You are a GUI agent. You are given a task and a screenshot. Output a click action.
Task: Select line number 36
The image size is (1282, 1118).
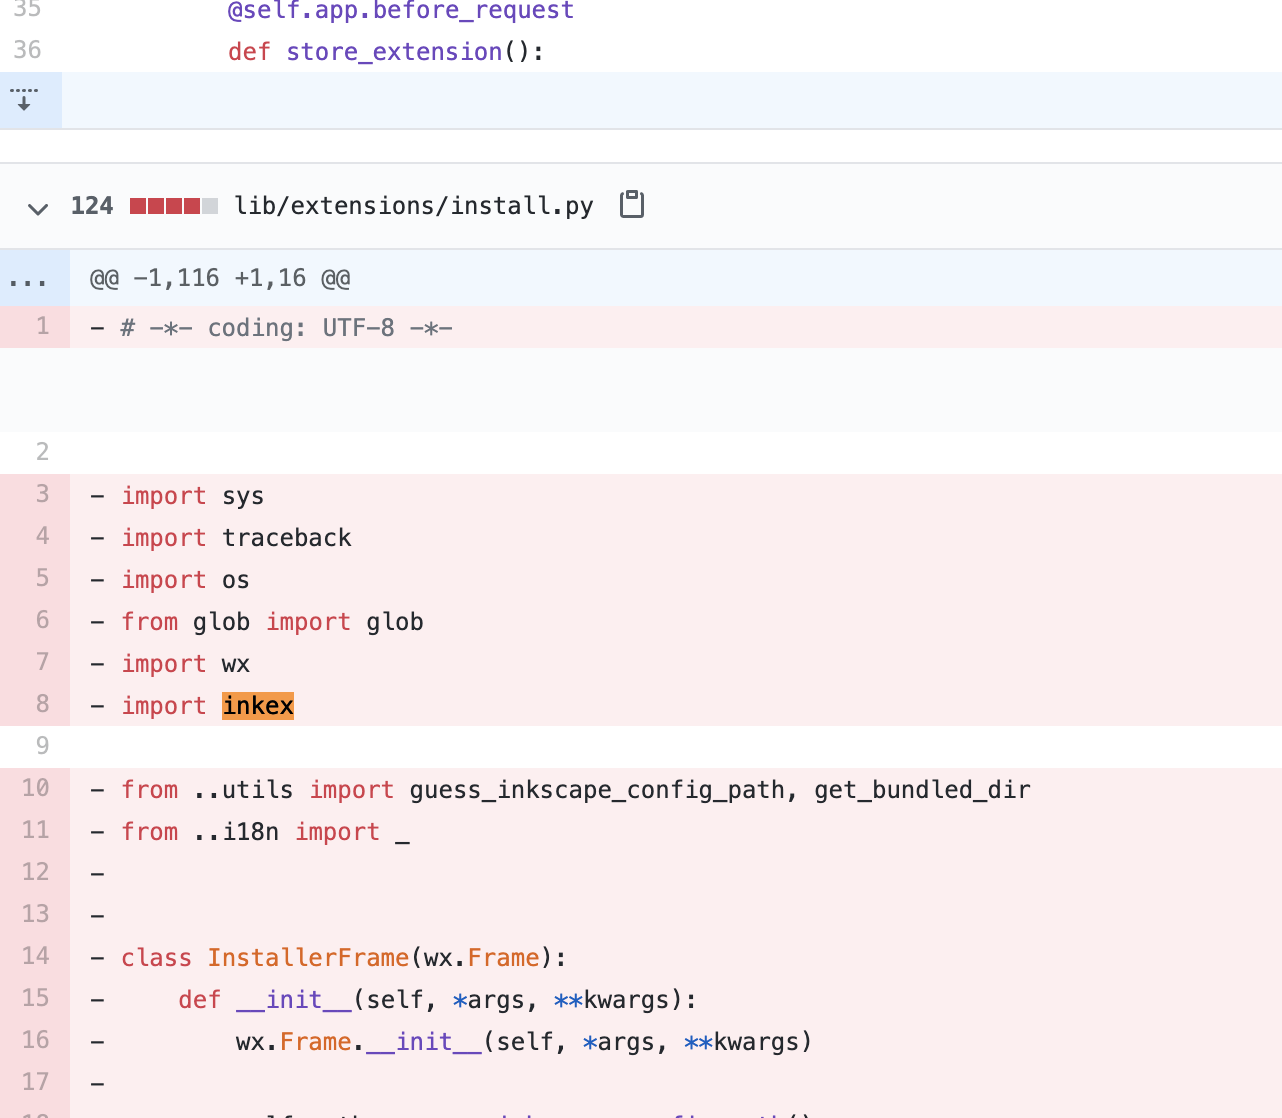coord(27,50)
